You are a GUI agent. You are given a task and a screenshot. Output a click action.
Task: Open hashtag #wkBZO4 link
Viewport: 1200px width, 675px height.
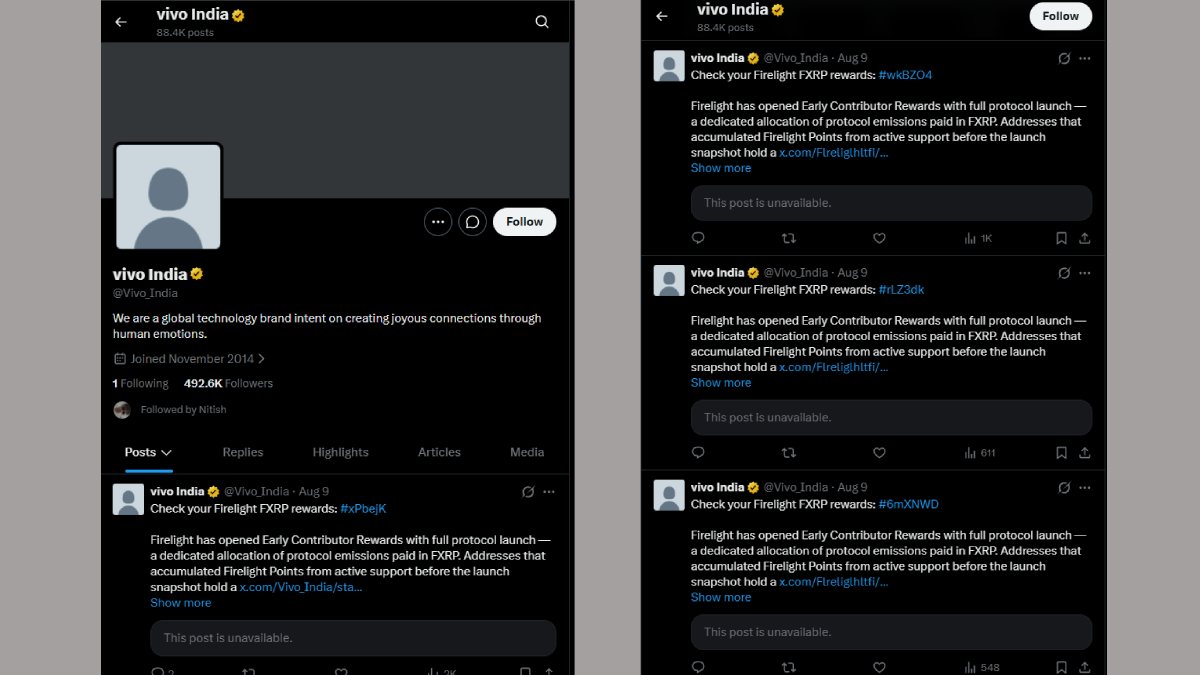(x=905, y=75)
